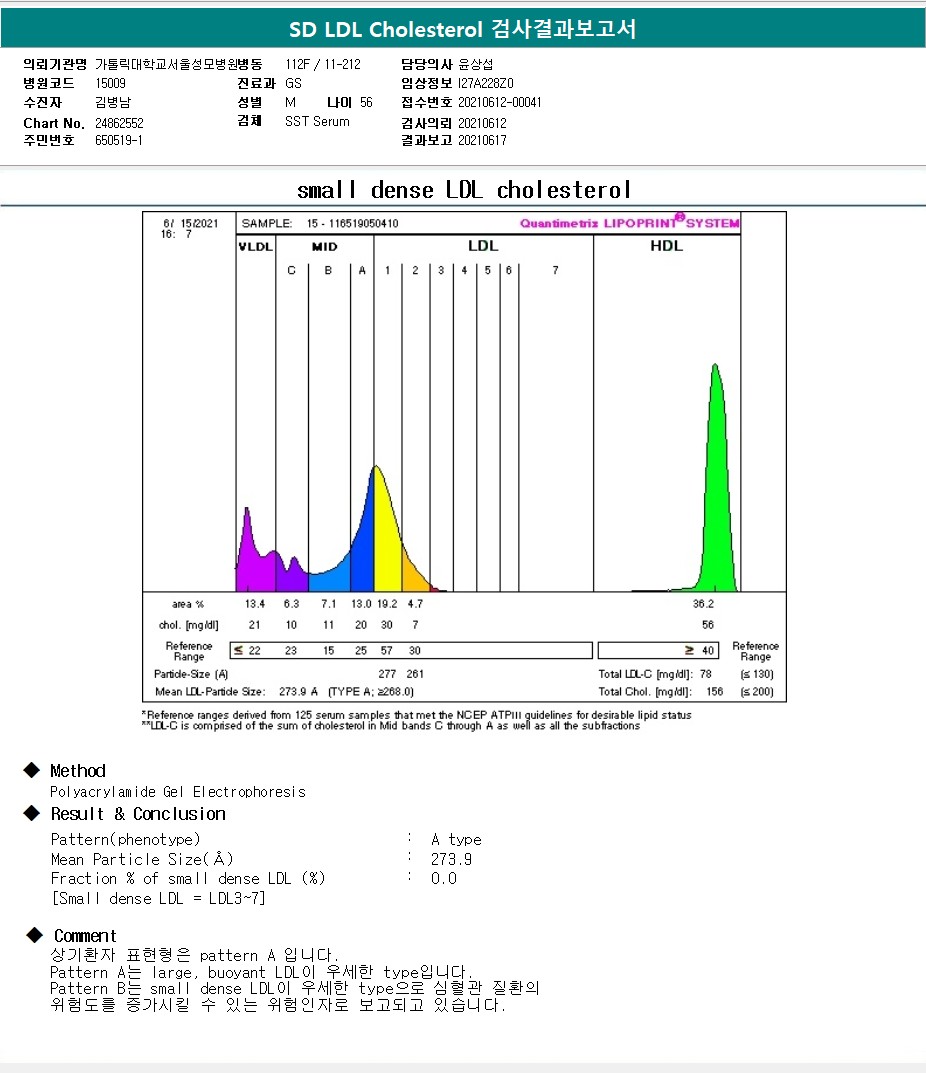Screen dimensions: 926x1073
Task: Select the test request date '20210612'
Action: [483, 123]
